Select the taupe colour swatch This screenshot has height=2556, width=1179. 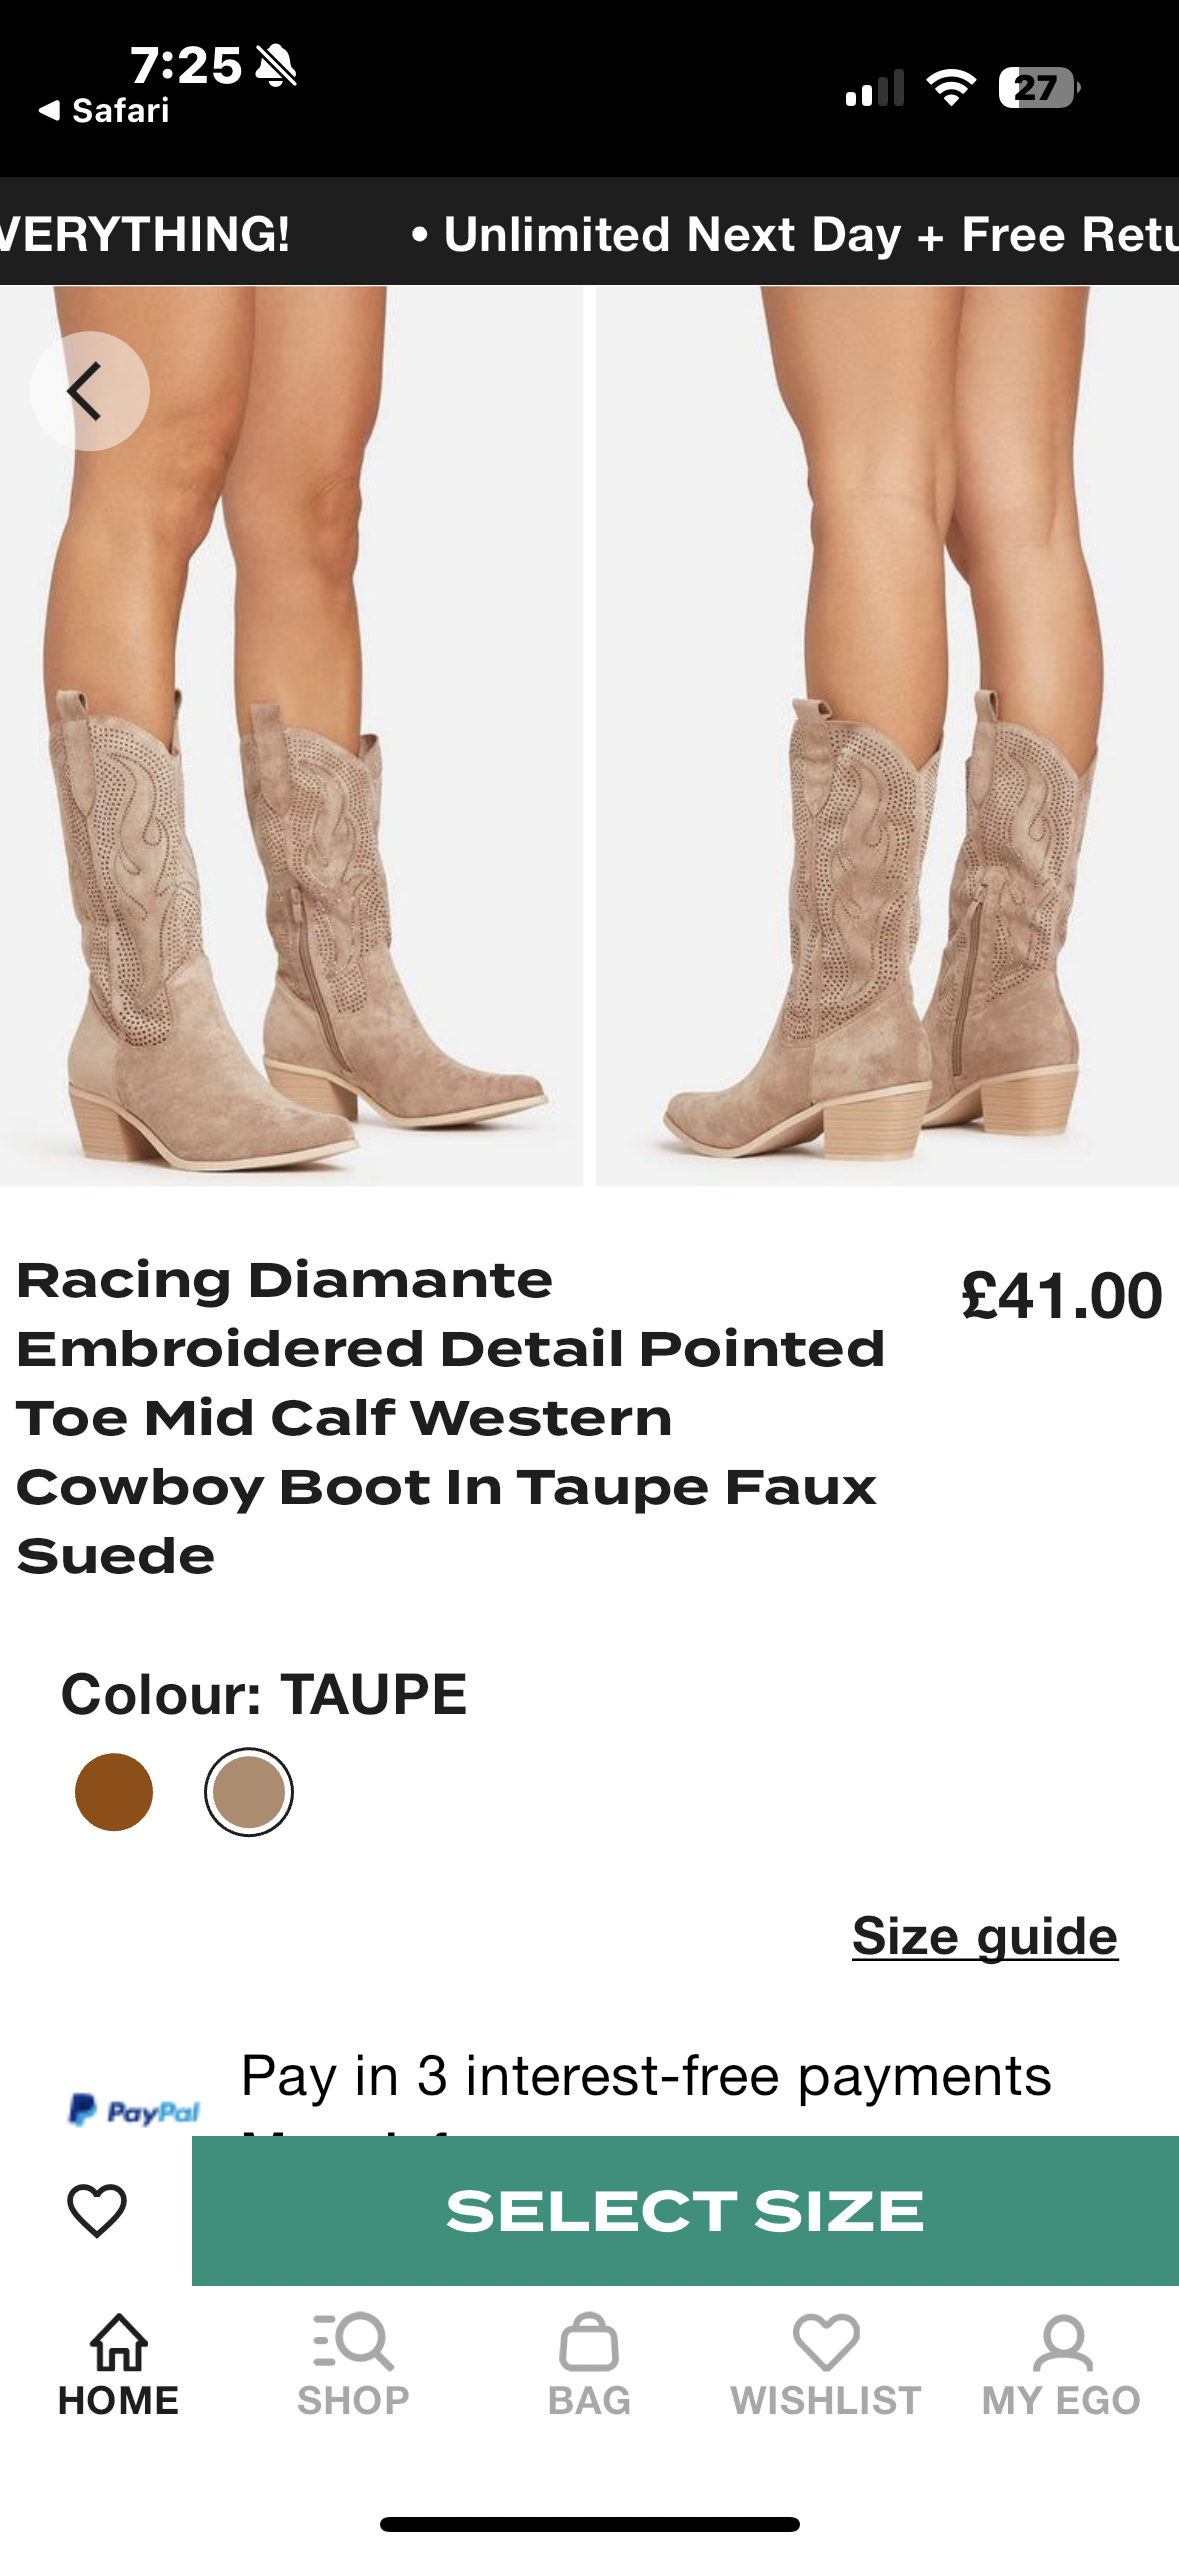(249, 1792)
